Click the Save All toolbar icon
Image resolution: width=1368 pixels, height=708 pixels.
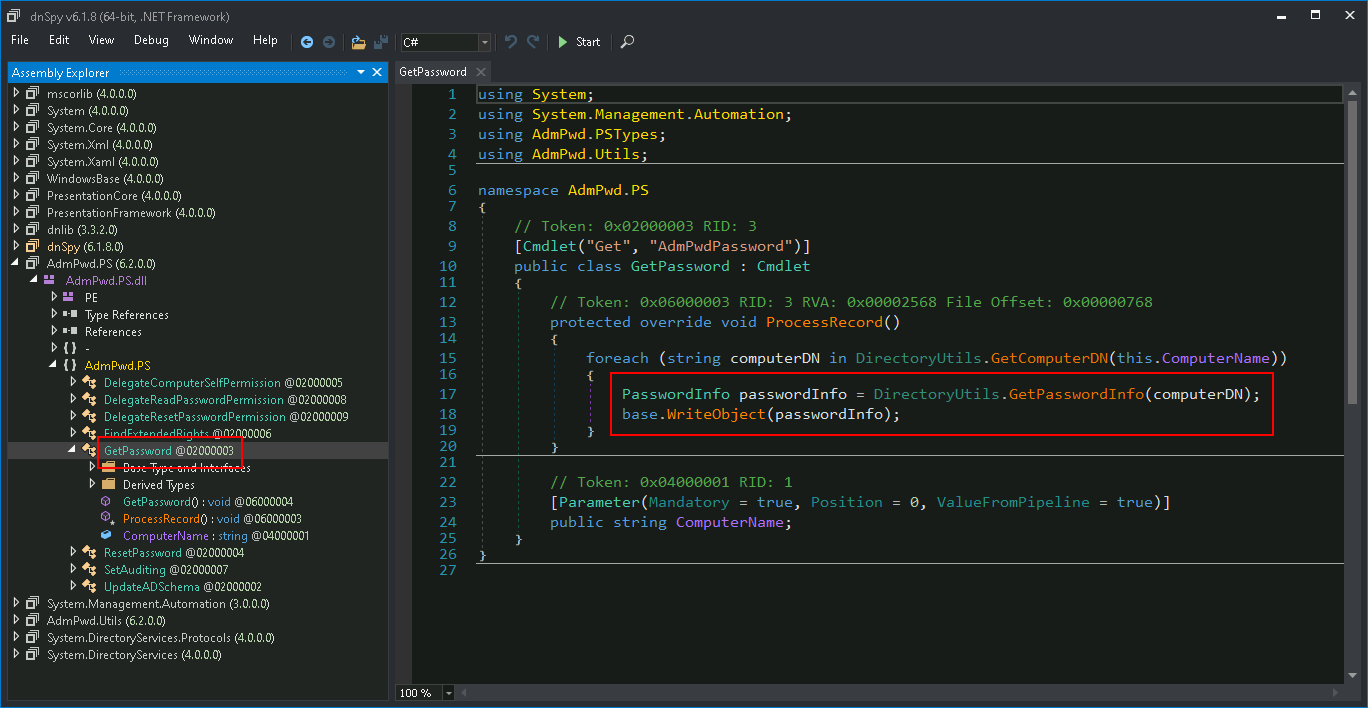380,42
